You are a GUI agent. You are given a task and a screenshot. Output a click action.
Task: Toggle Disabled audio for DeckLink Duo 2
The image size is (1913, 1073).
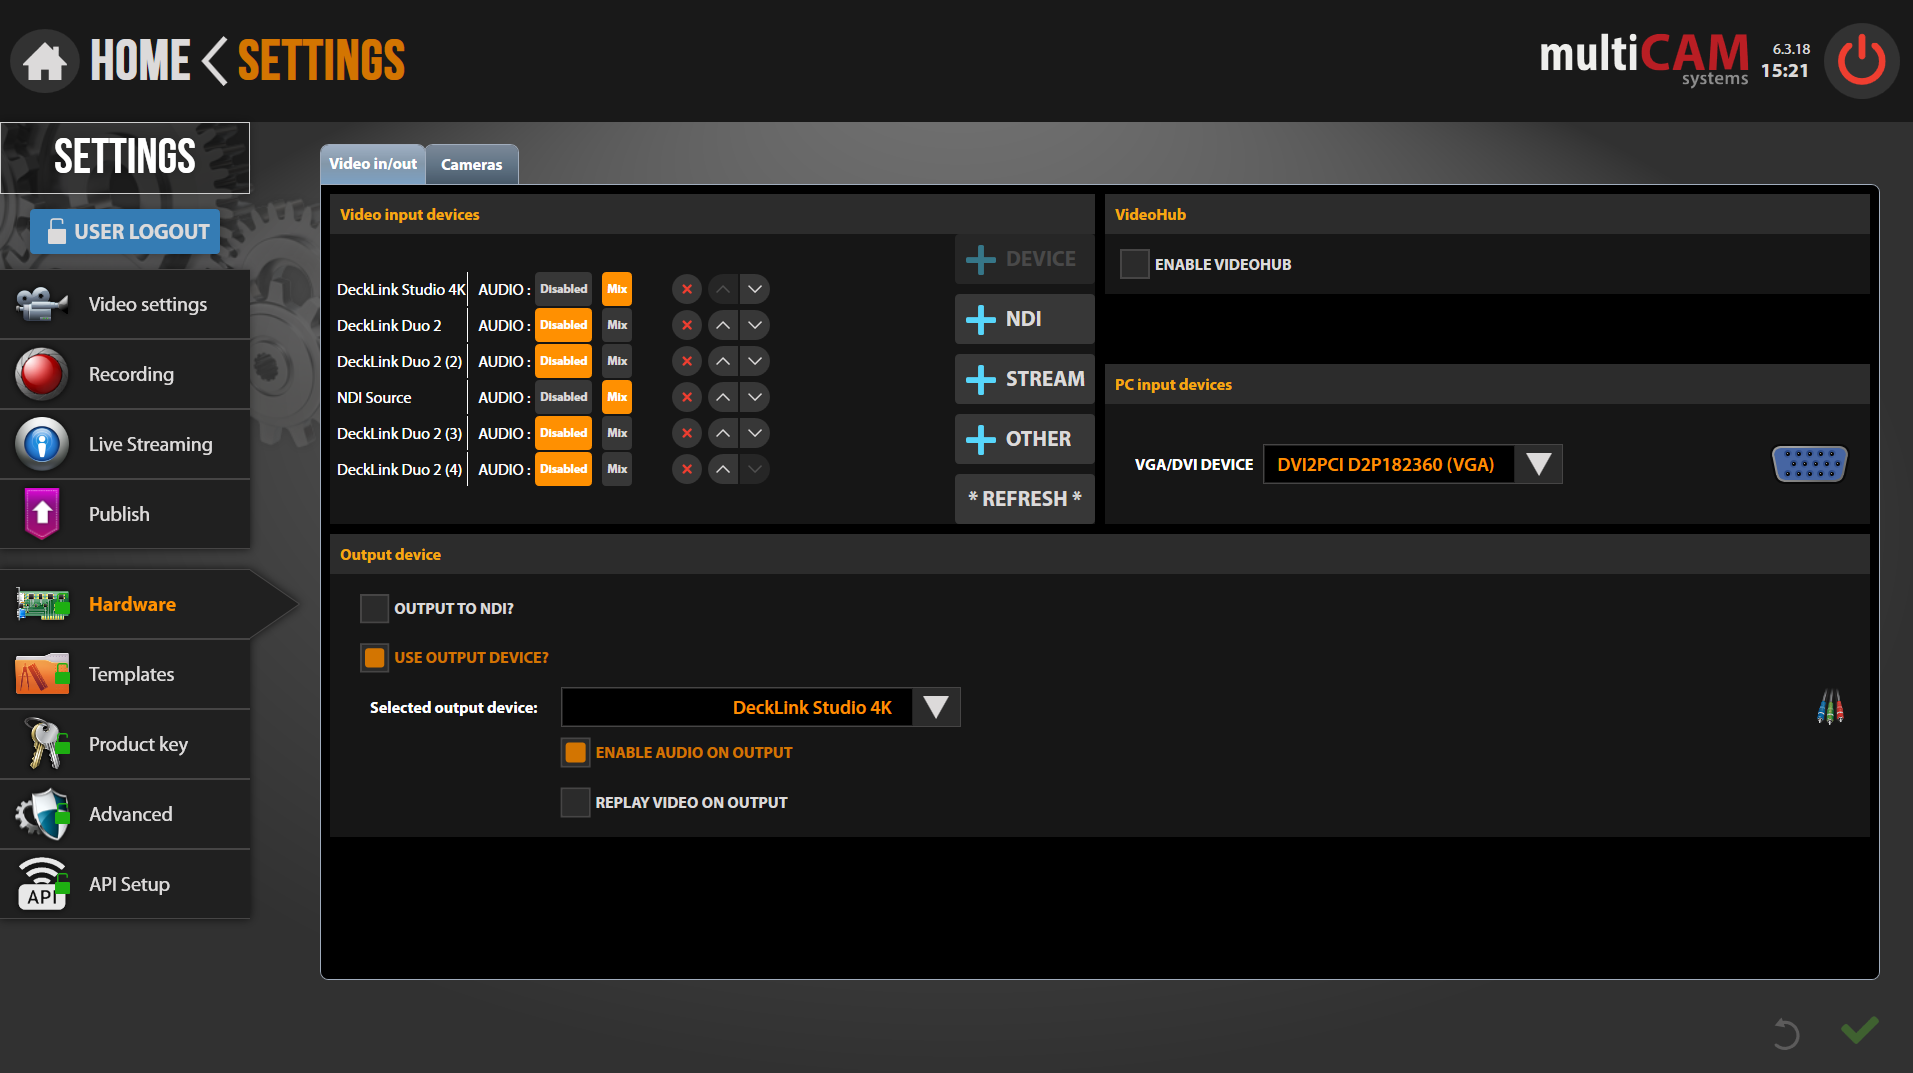tap(563, 325)
